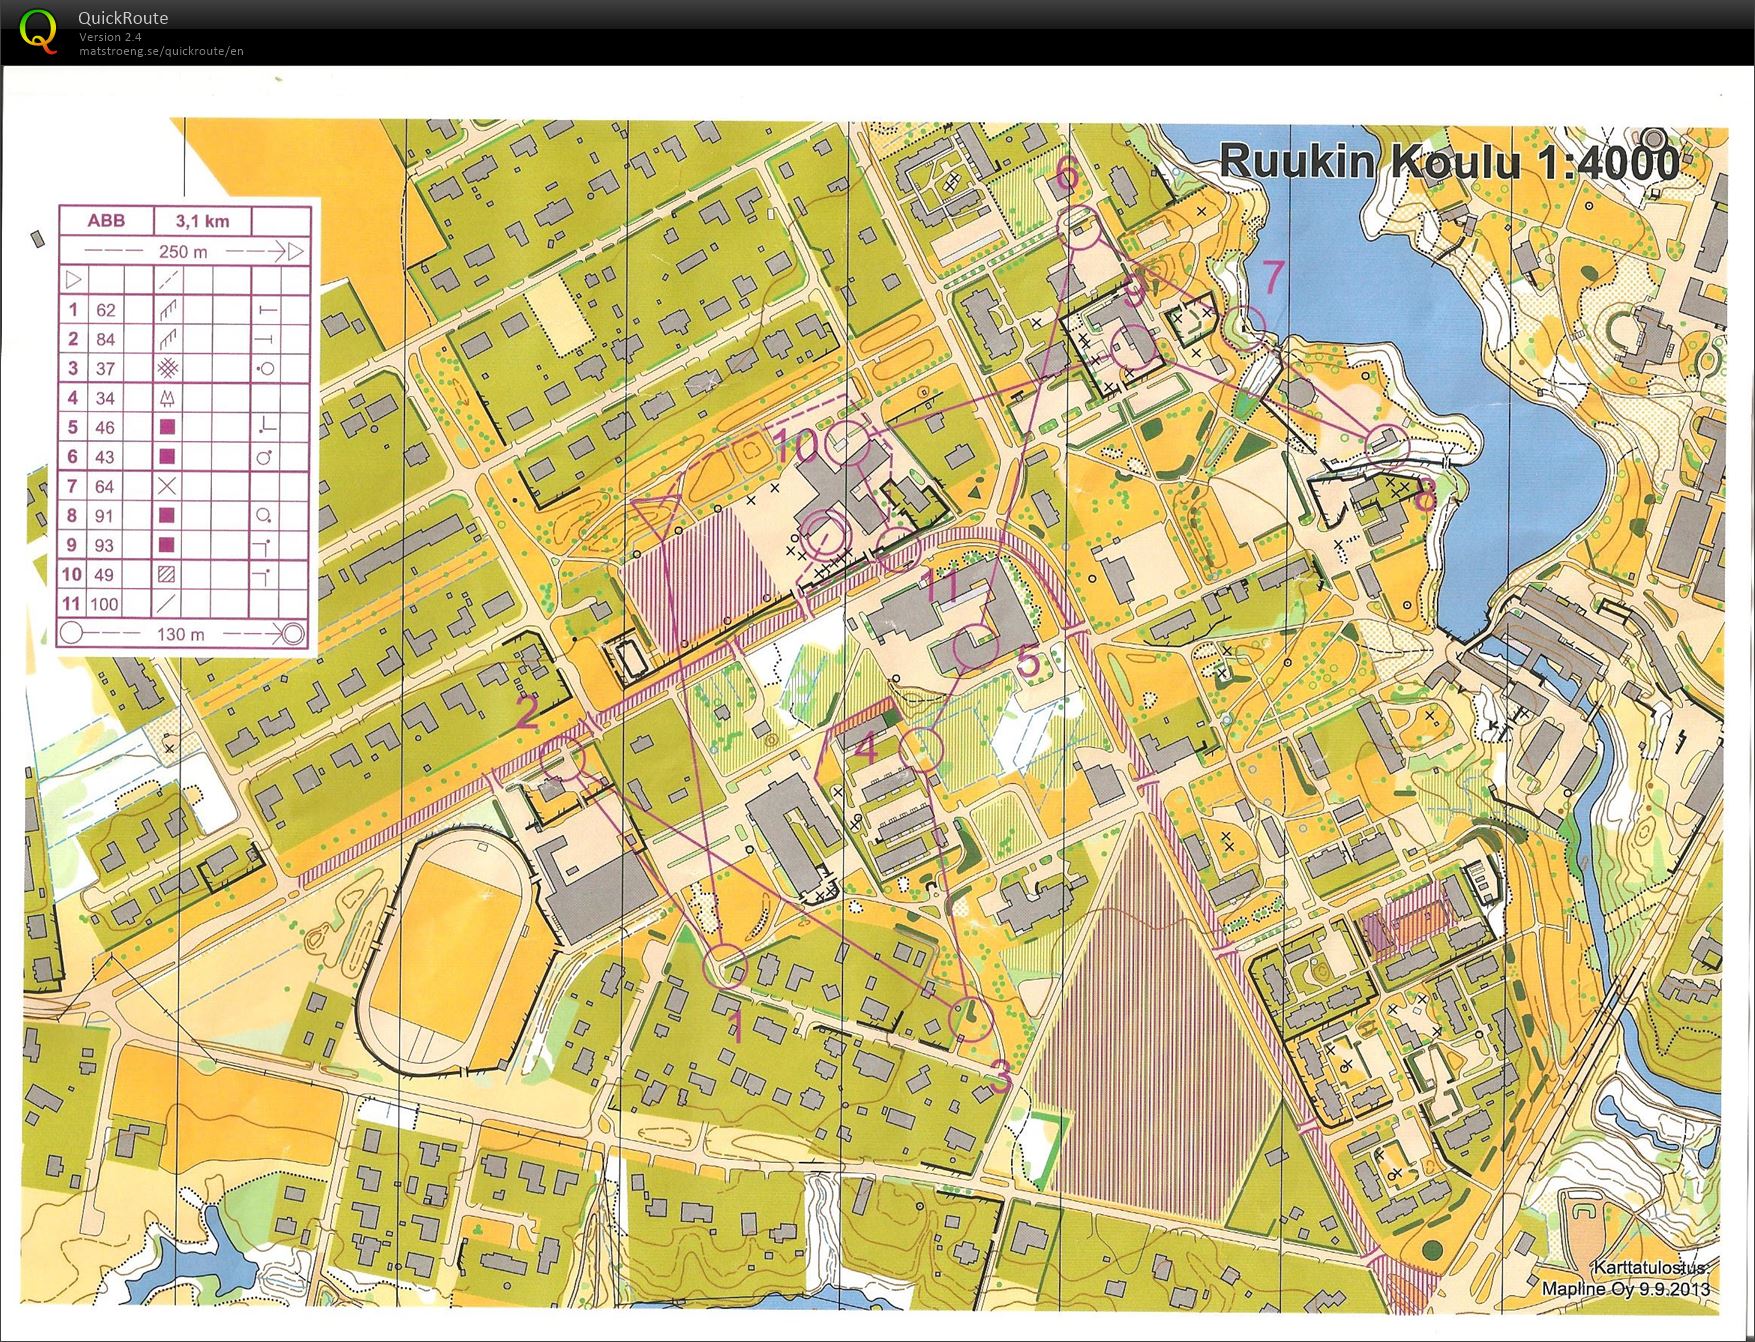Click the 'ABB' course name cell
The height and width of the screenshot is (1342, 1755).
coord(104,221)
